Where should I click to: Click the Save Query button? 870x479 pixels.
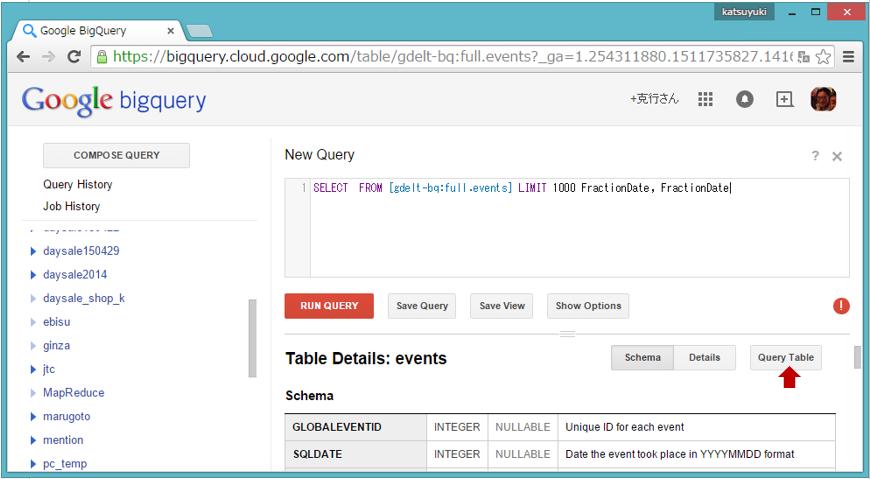(422, 306)
